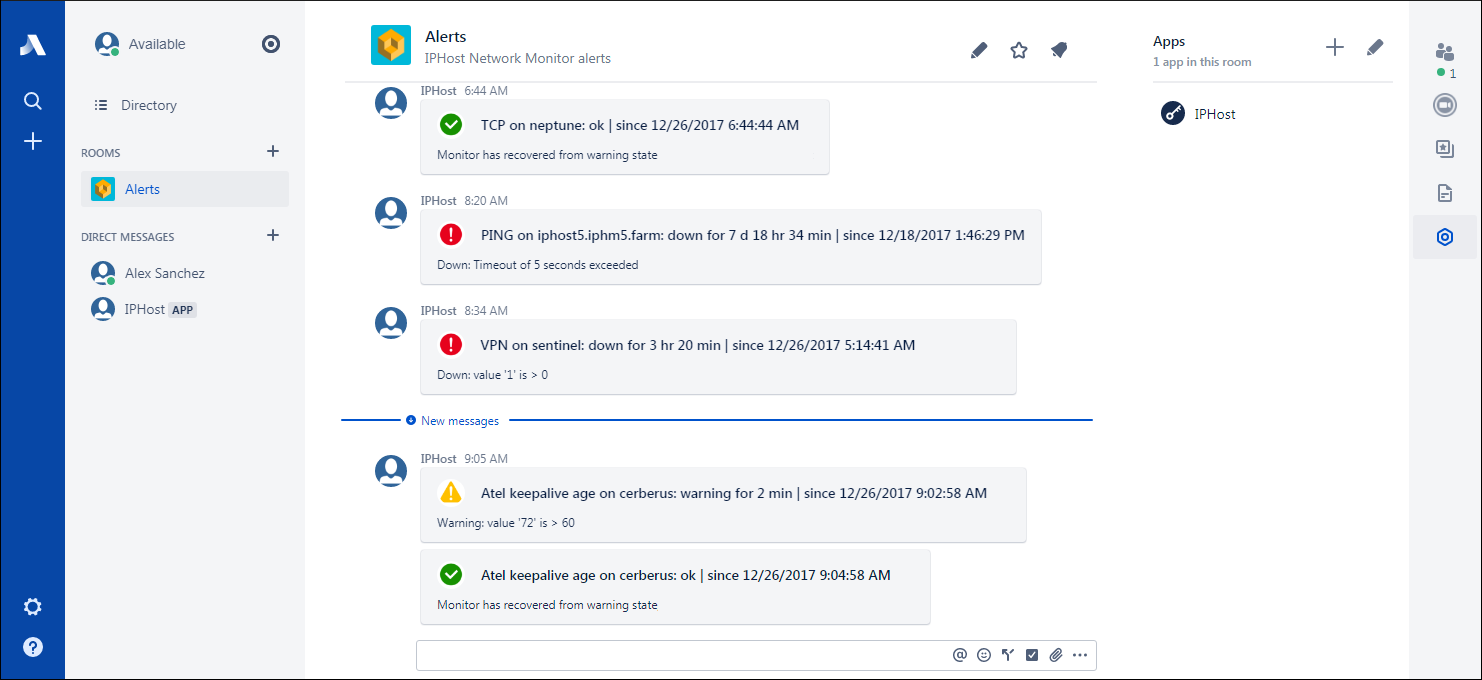Insert a mention with @ icon
Viewport: 1482px width, 680px height.
(960, 655)
